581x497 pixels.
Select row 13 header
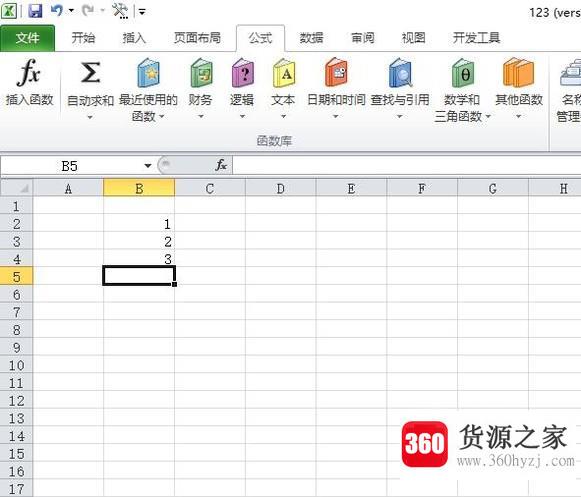16,418
